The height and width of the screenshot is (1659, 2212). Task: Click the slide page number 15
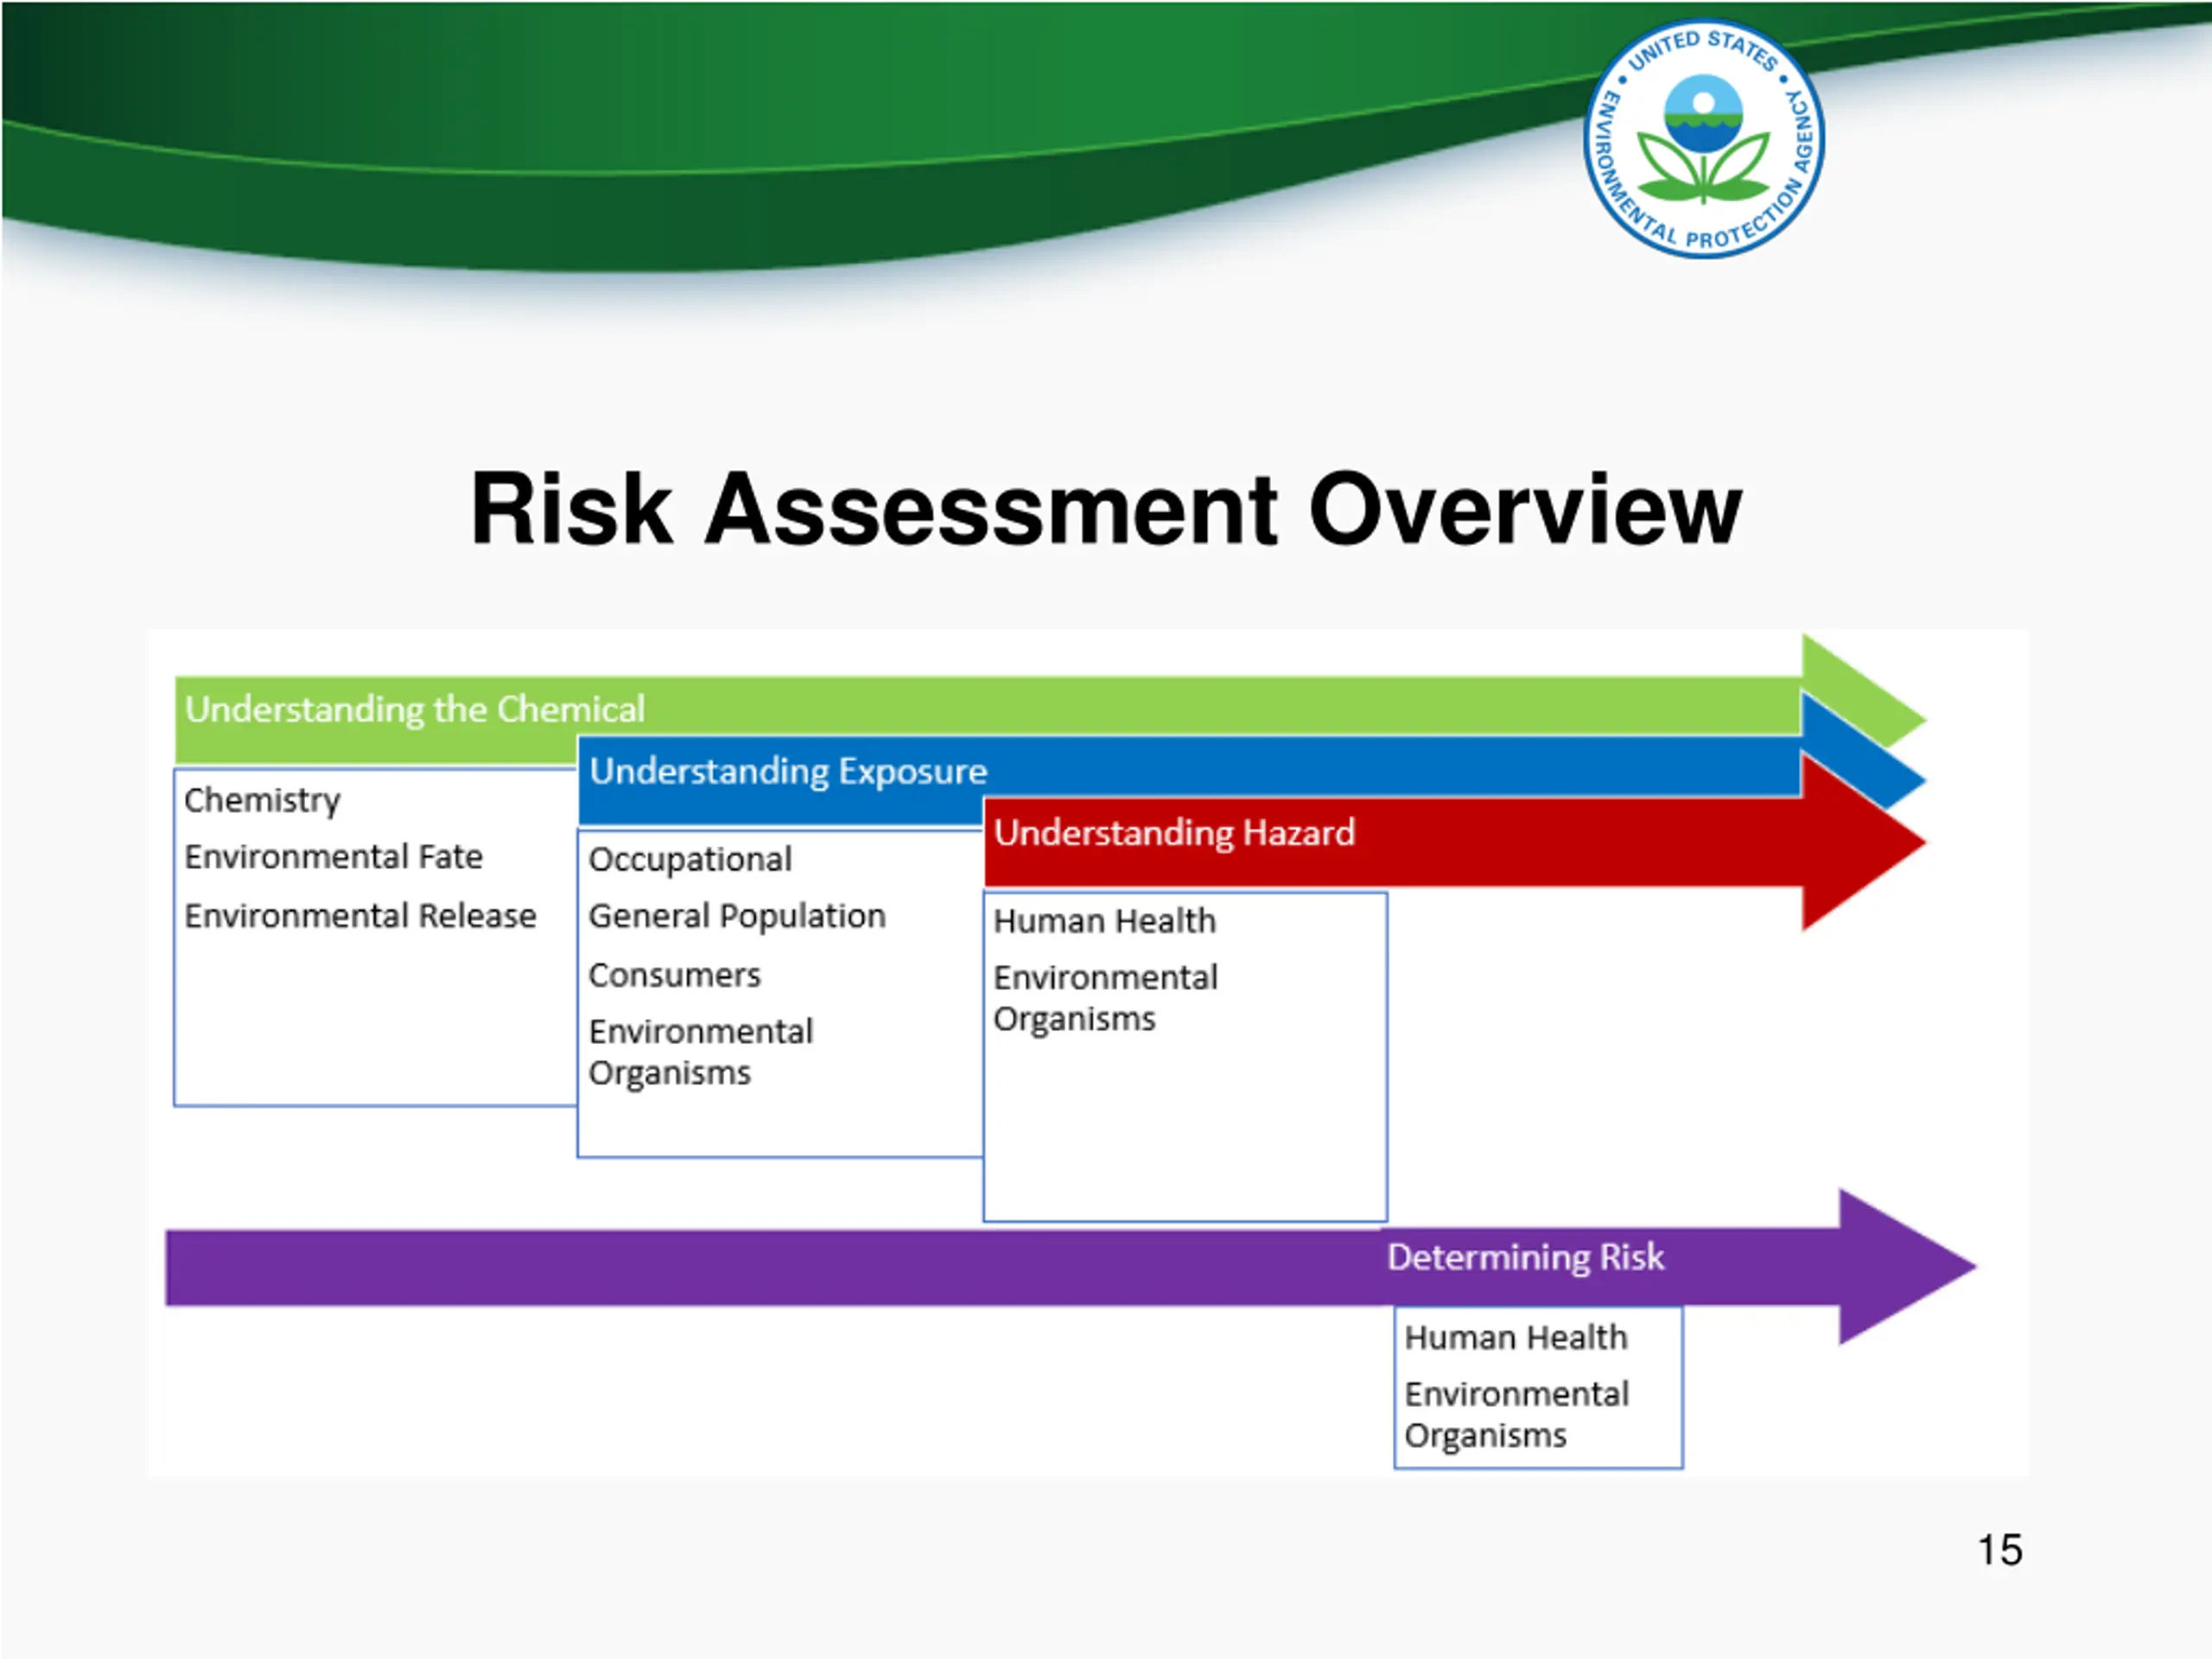pyautogui.click(x=2000, y=1550)
